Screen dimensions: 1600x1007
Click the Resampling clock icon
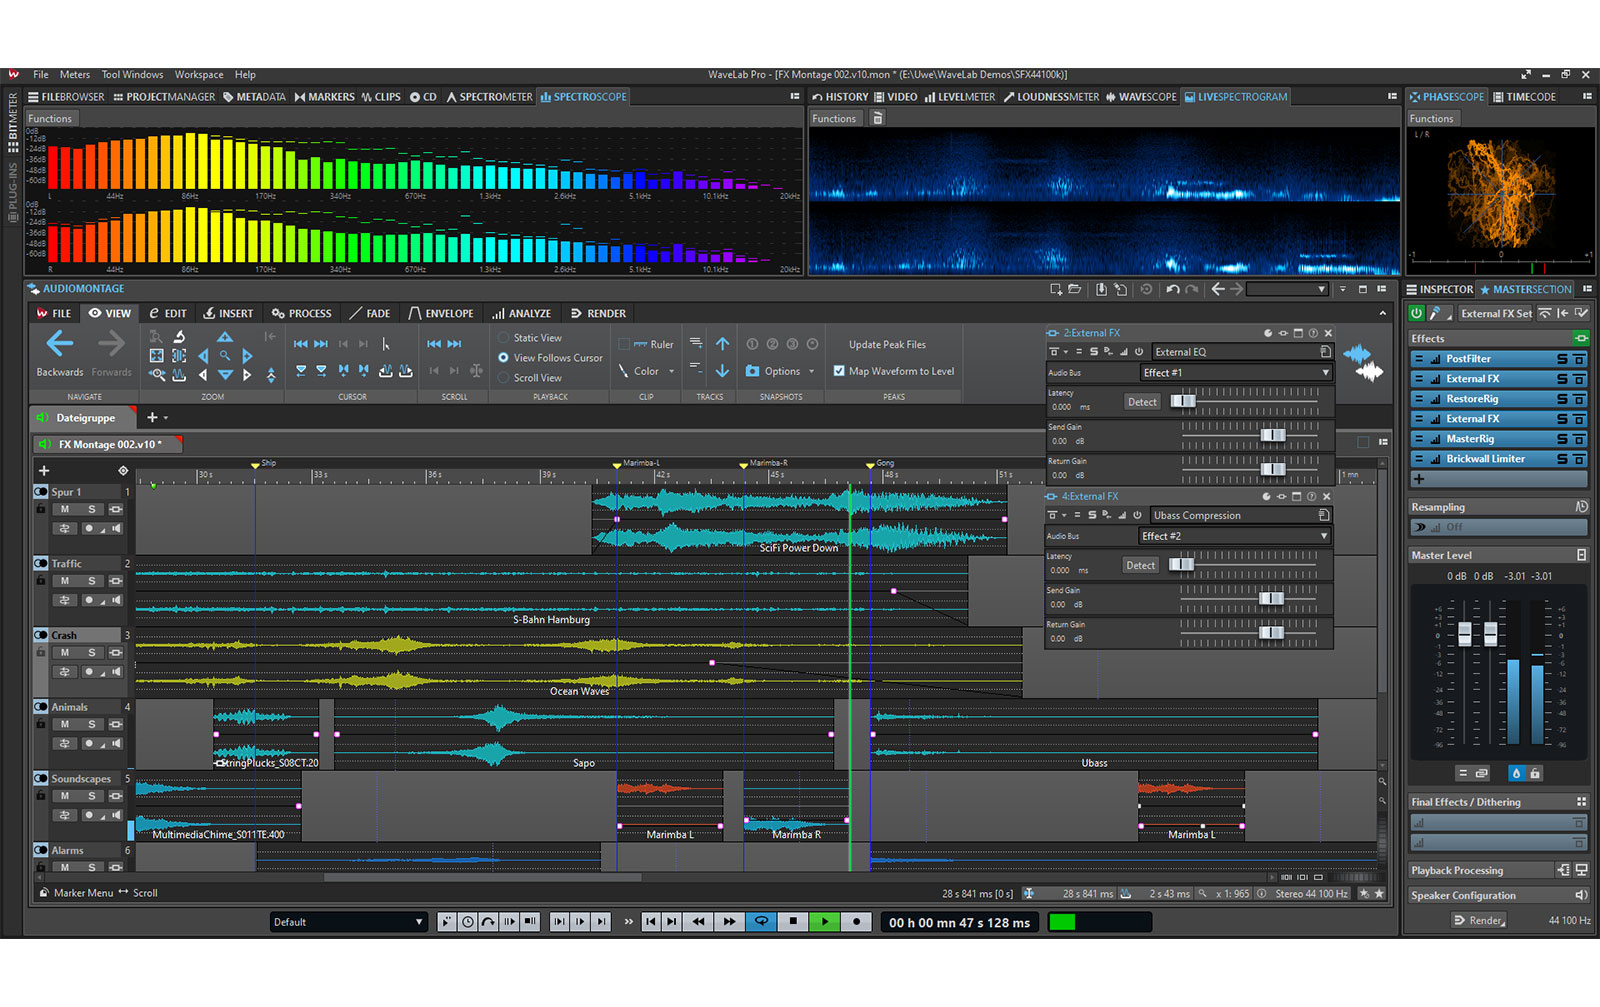pos(1581,507)
